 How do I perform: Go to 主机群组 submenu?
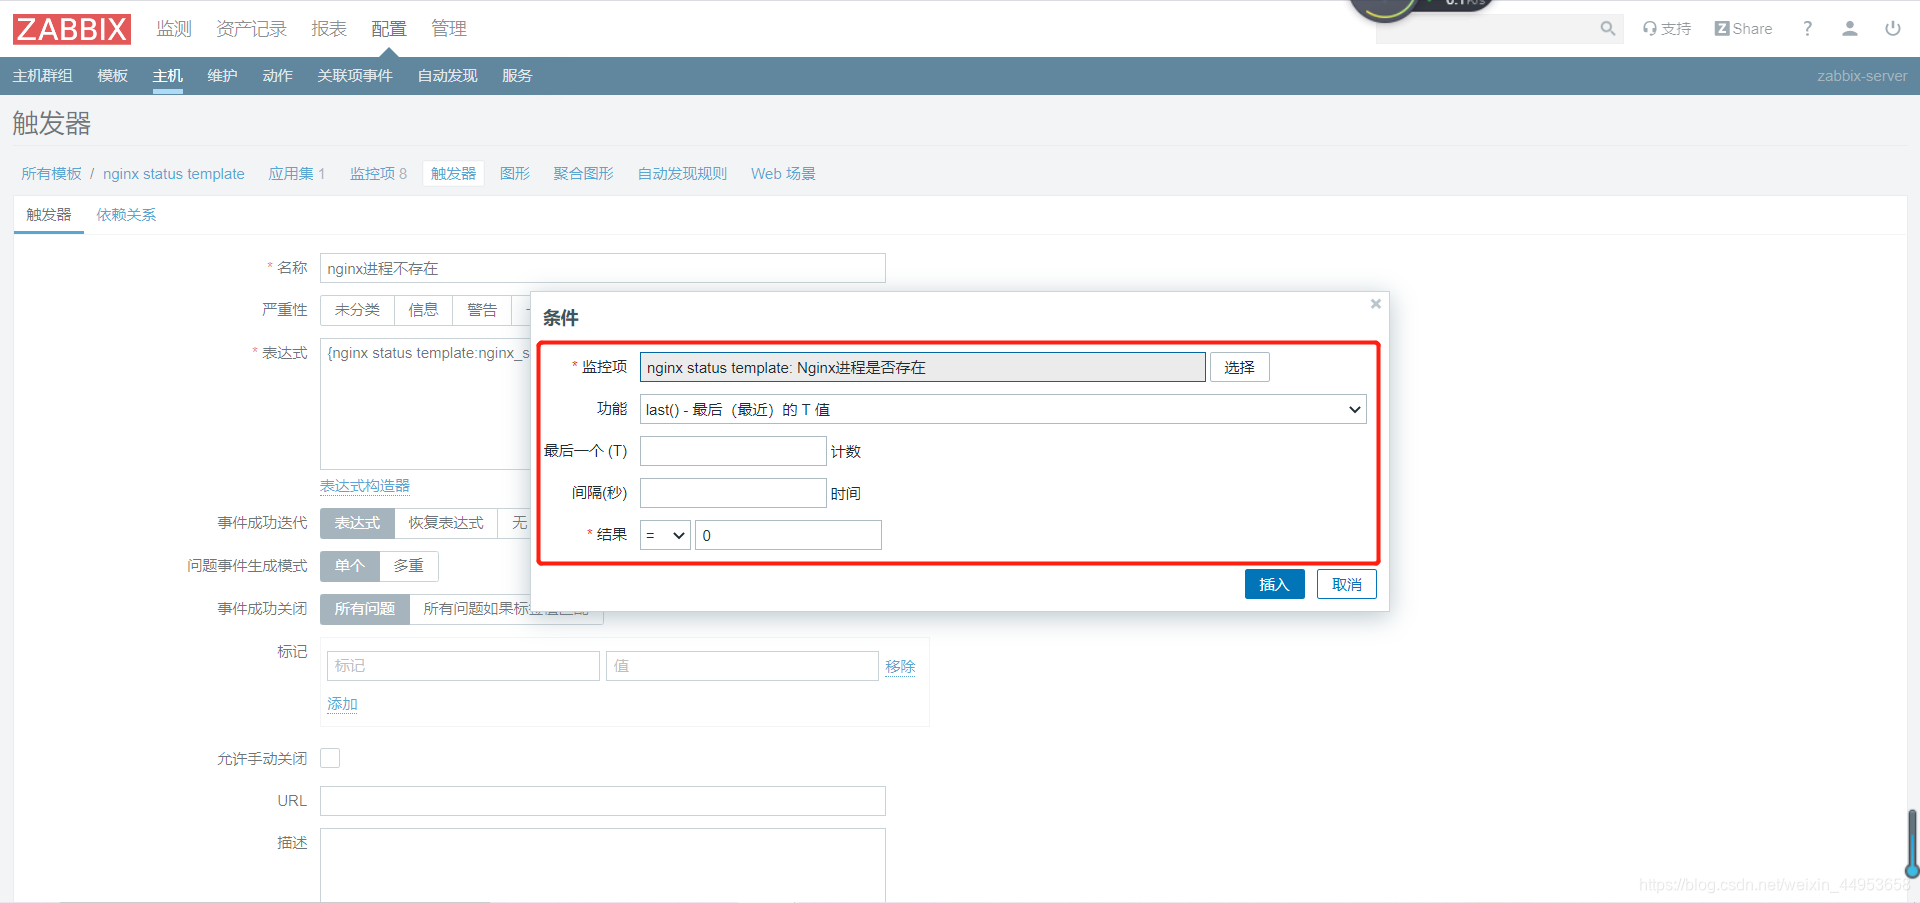click(42, 76)
